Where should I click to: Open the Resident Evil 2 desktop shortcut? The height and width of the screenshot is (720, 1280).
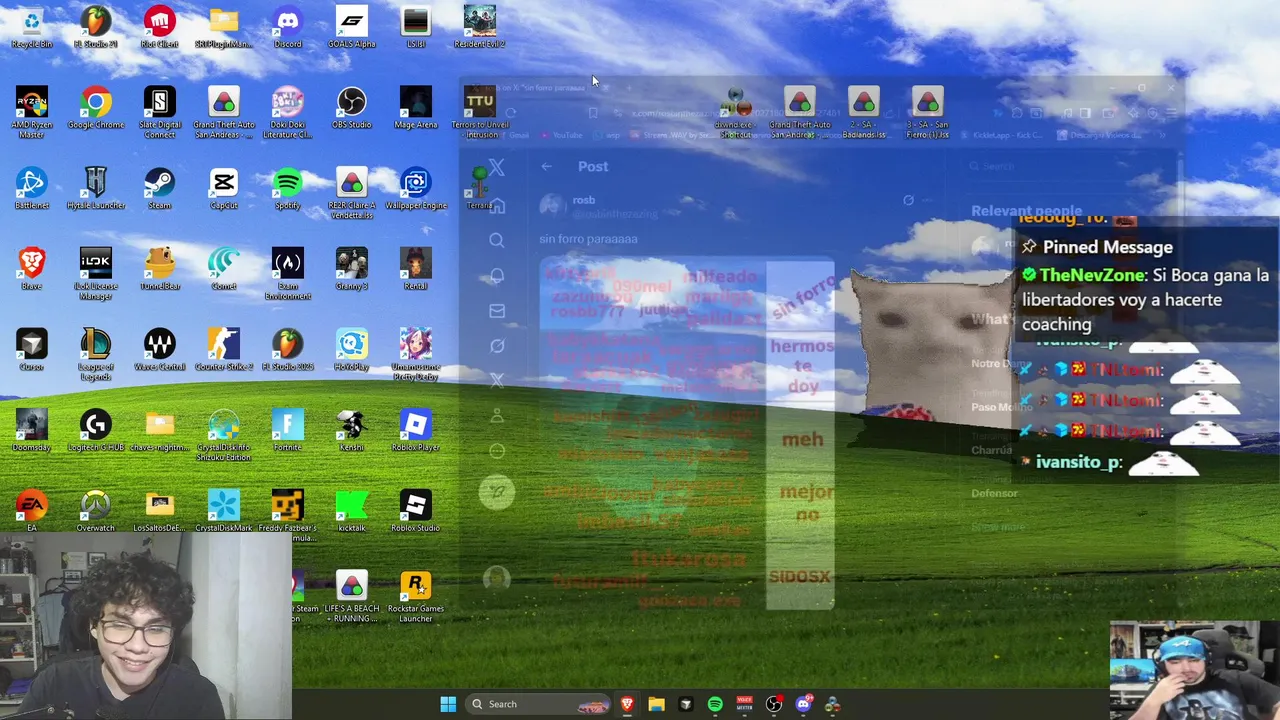[480, 27]
